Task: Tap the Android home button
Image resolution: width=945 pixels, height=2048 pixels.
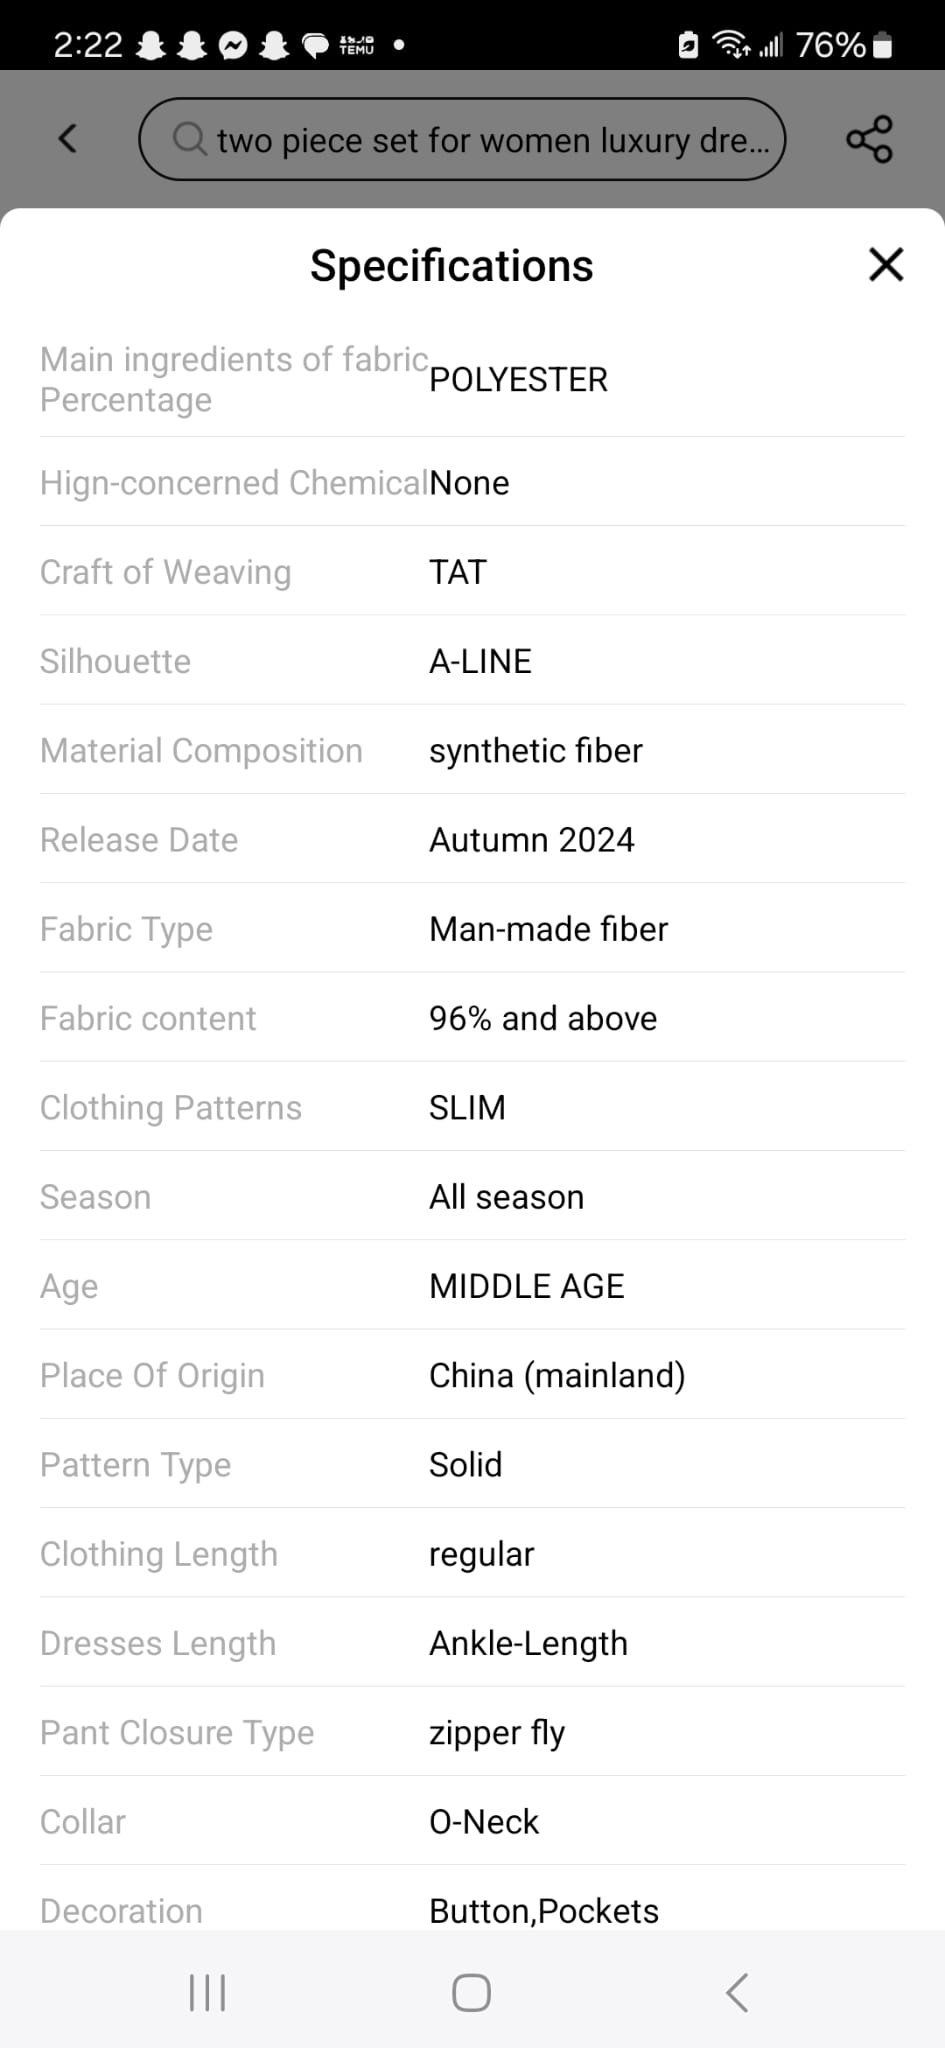Action: 471,1992
